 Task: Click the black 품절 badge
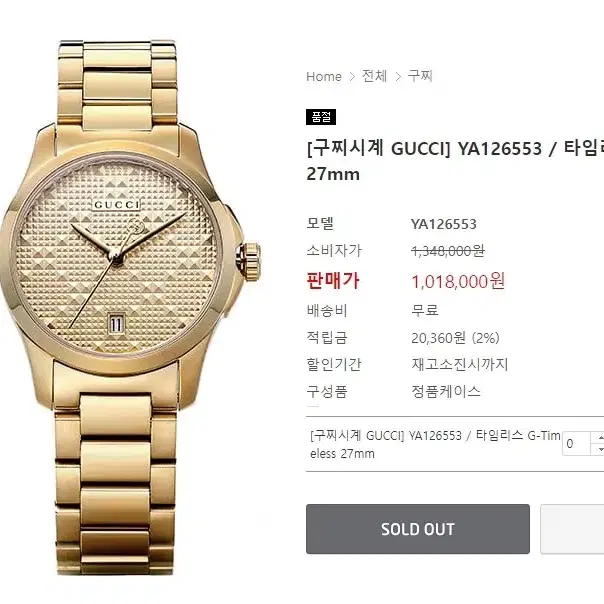point(321,117)
